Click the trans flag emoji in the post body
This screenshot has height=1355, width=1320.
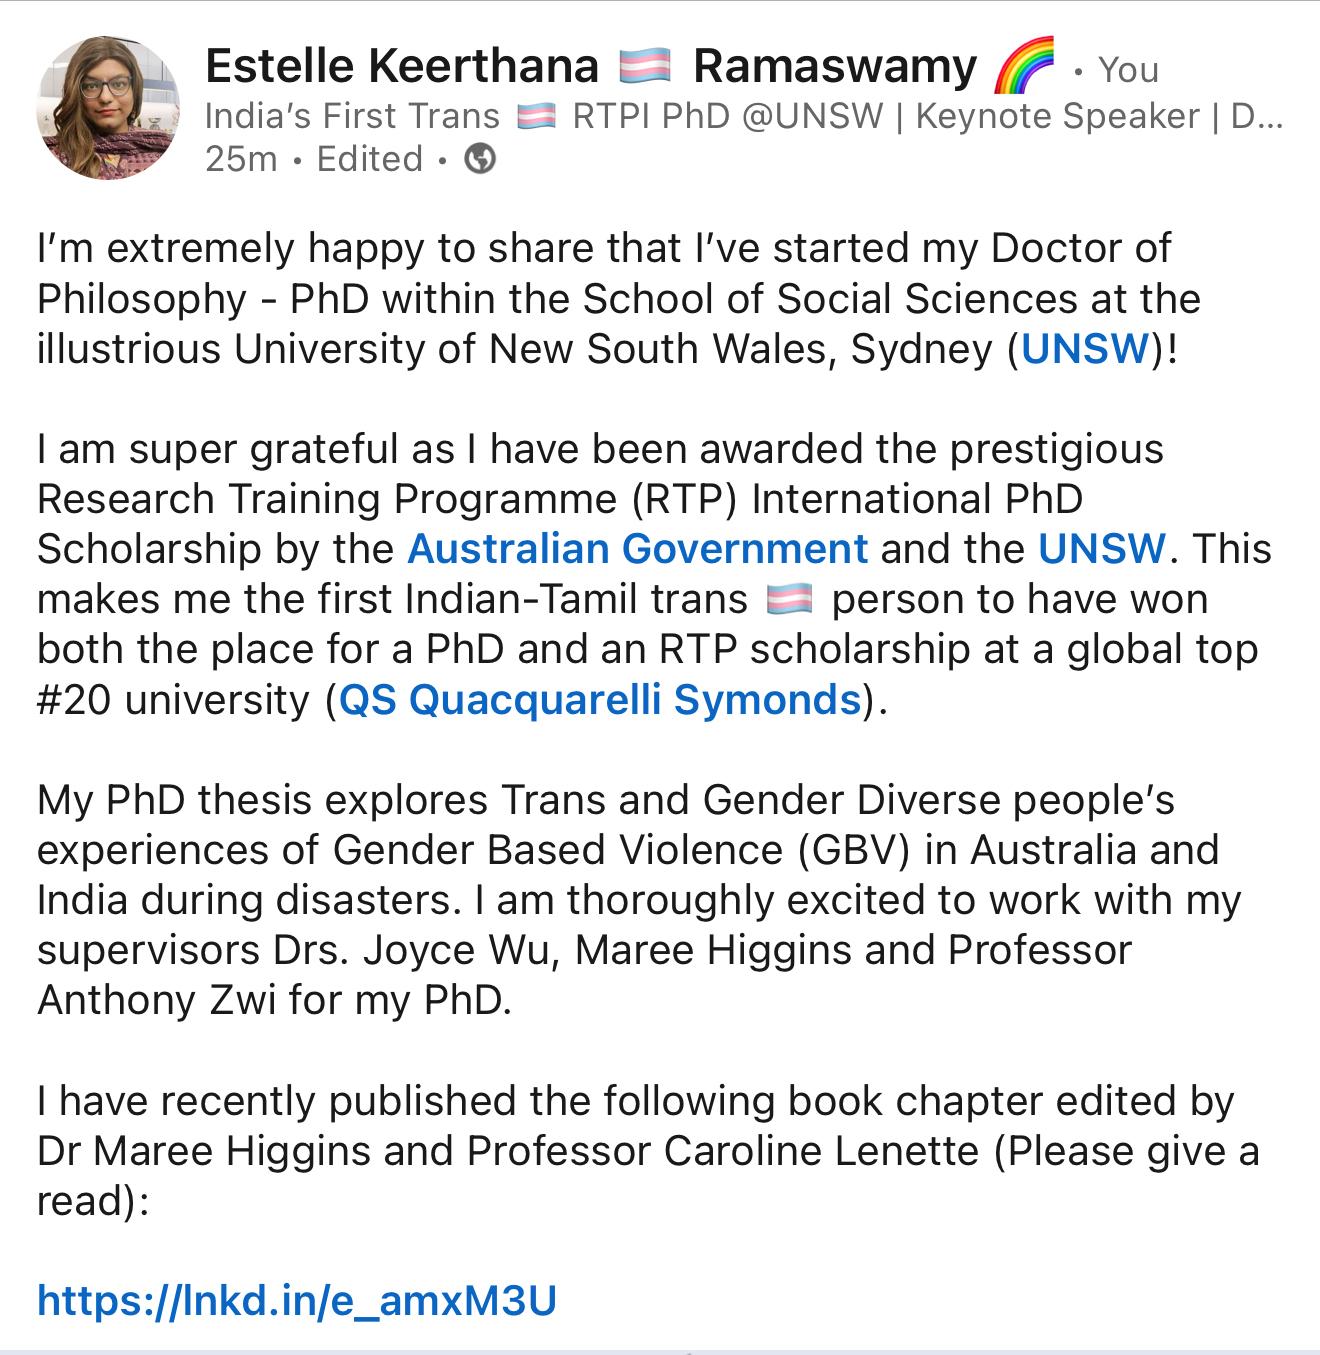790,600
